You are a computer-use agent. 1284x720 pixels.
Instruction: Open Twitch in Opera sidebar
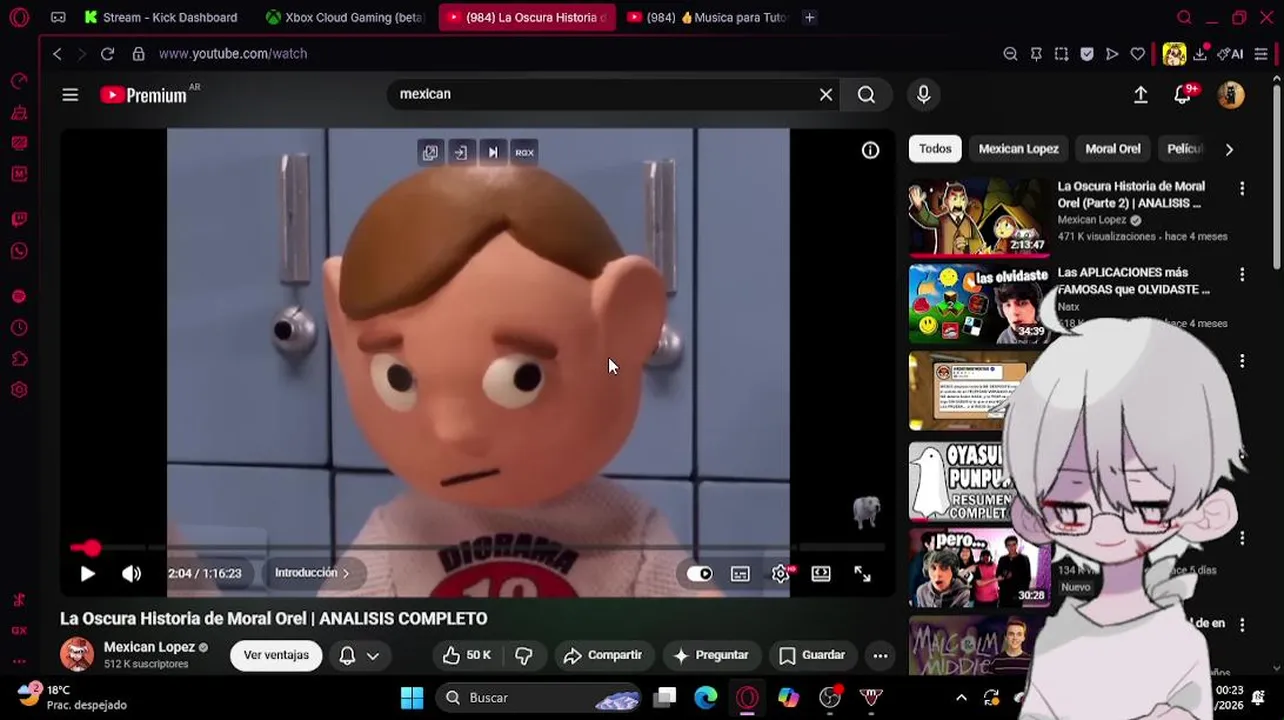pos(19,219)
